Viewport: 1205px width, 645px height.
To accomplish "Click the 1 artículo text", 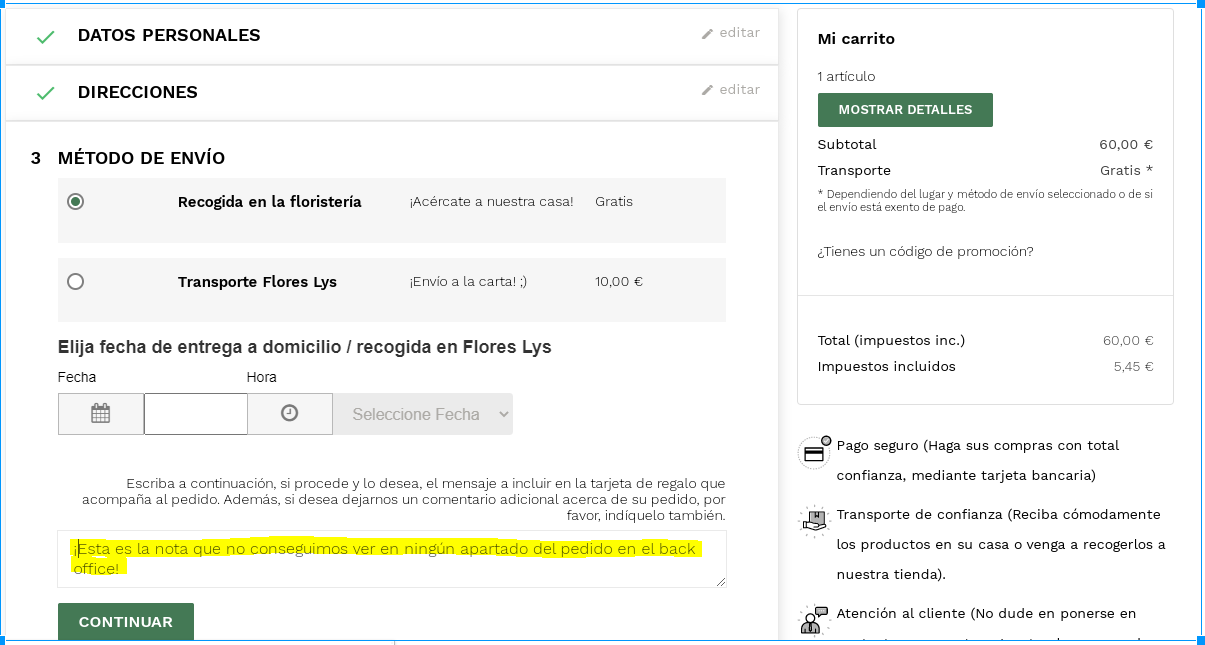I will (846, 76).
